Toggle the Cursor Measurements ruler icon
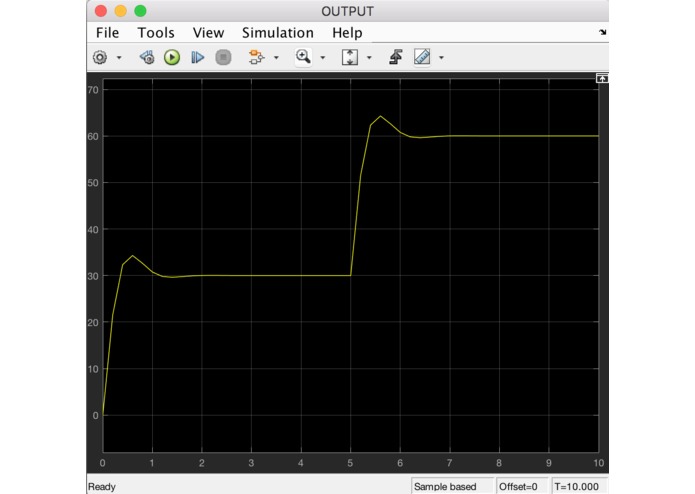 (x=422, y=57)
